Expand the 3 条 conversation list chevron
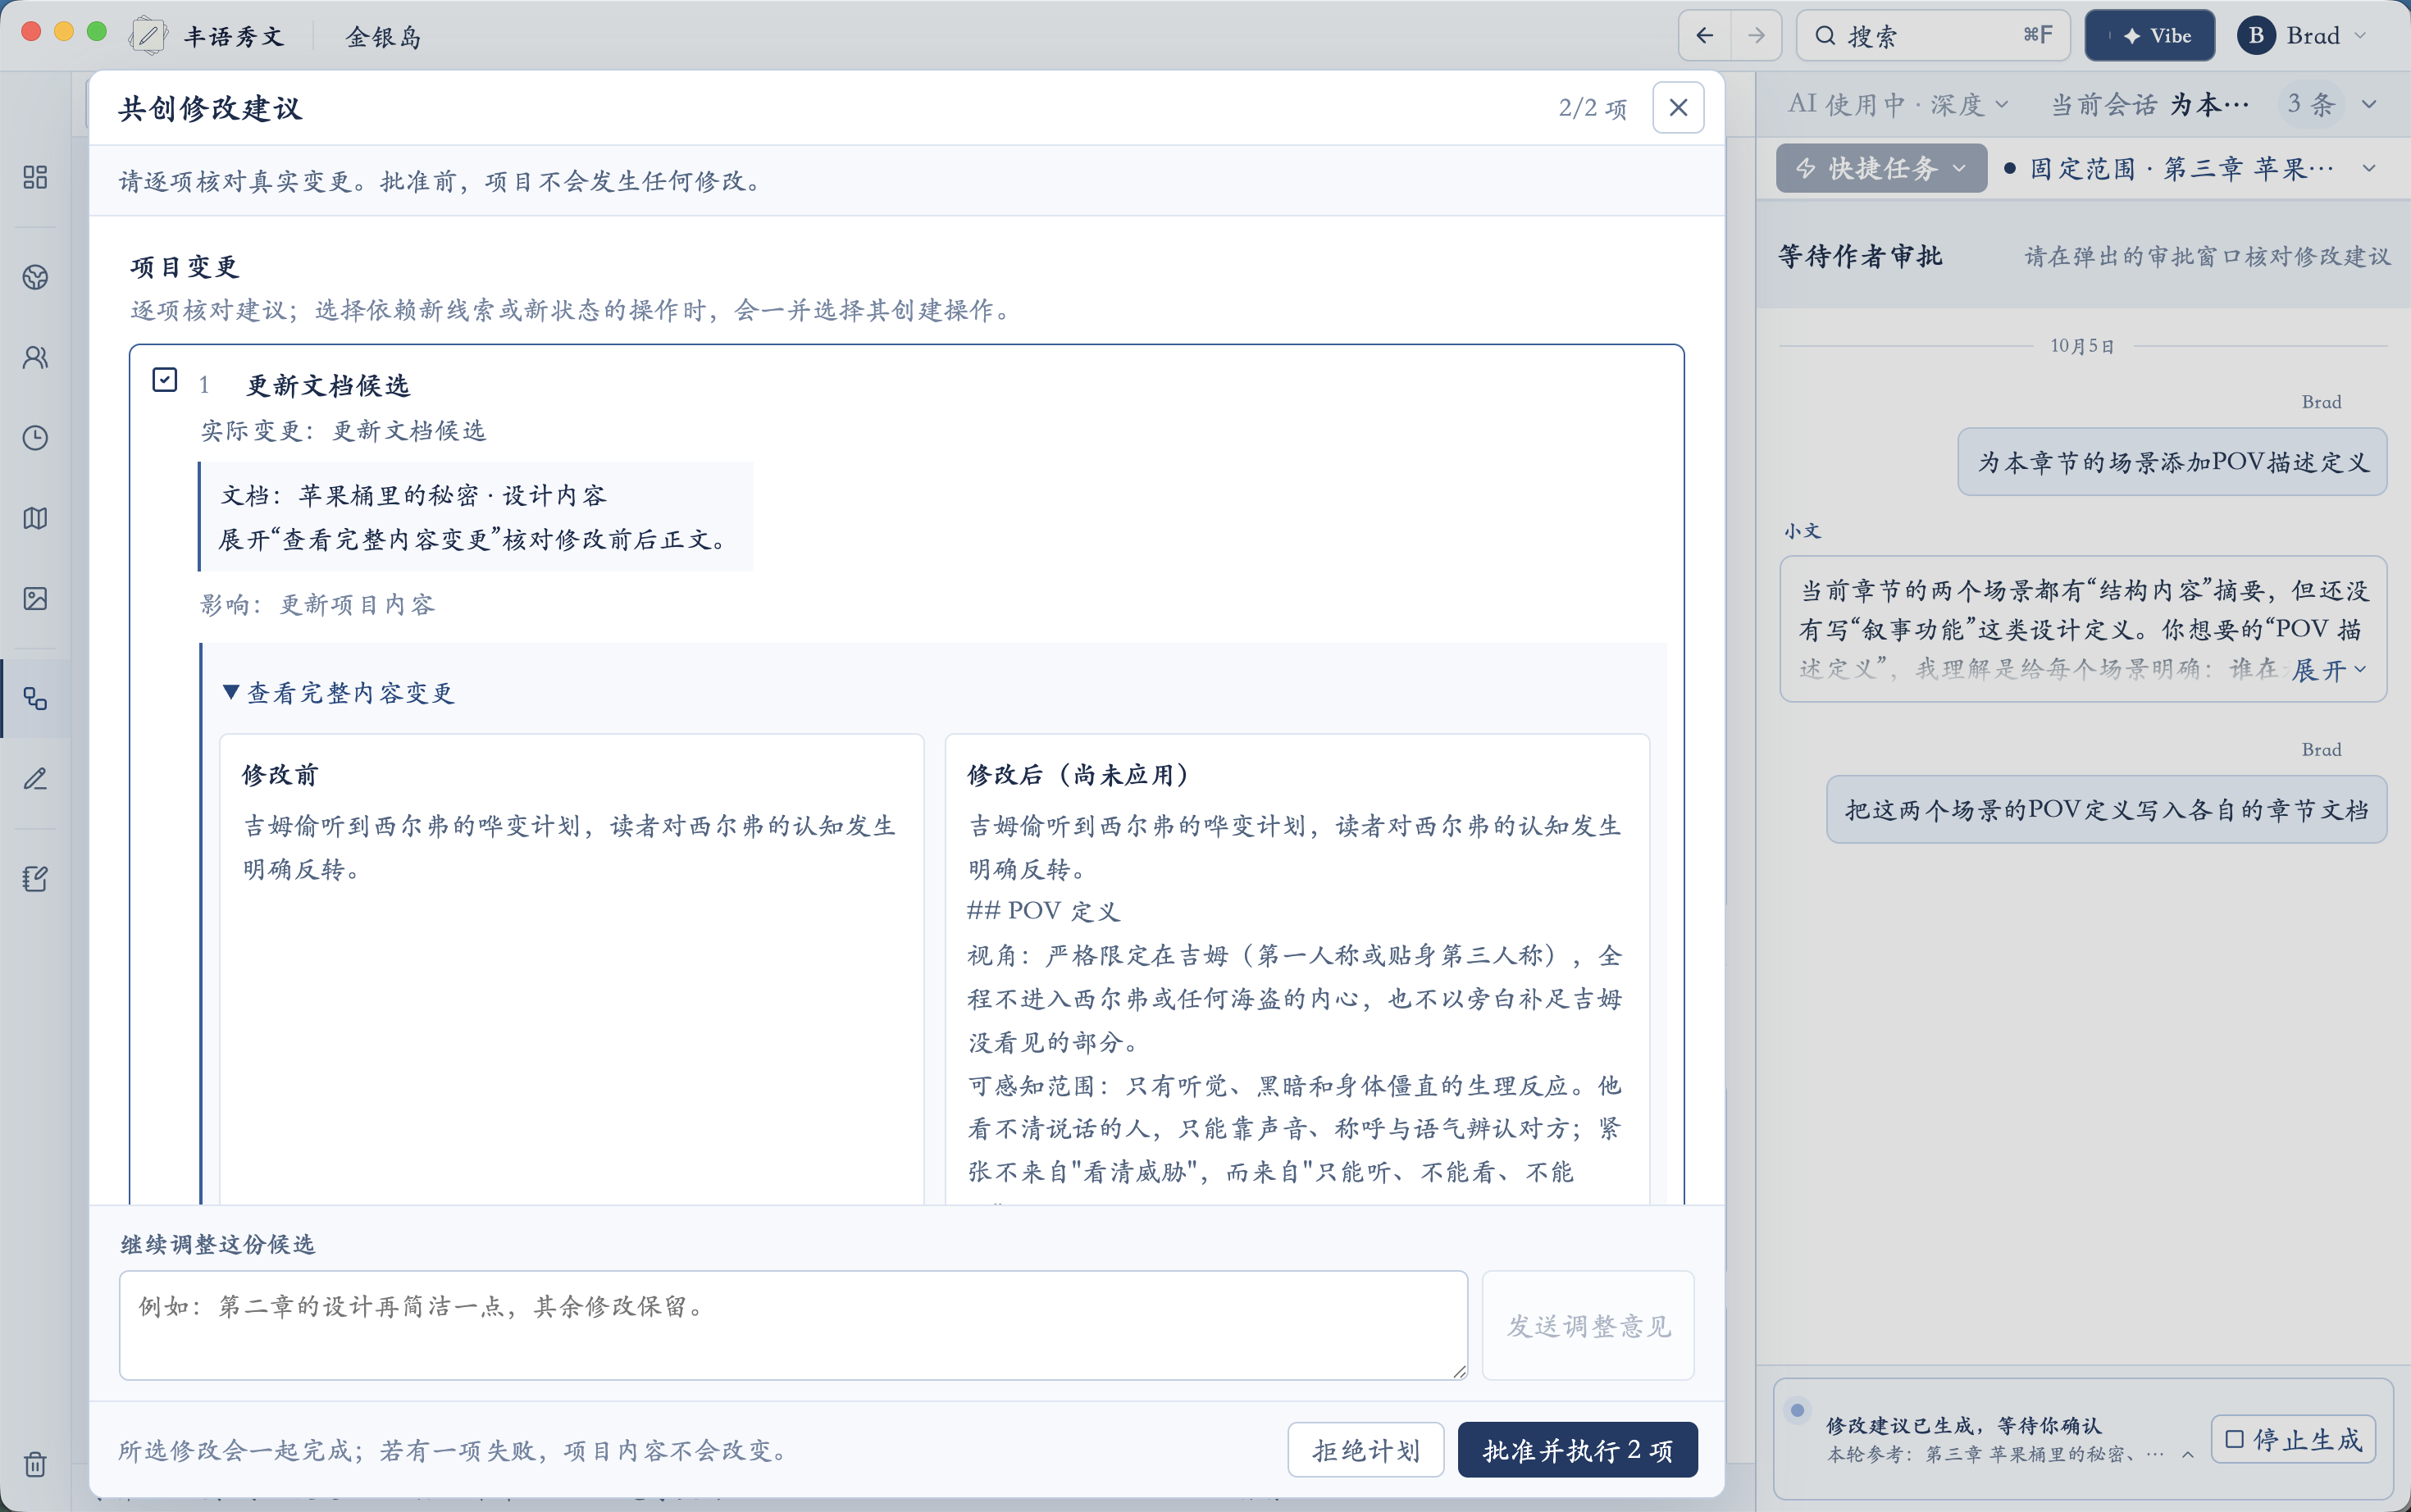This screenshot has width=2411, height=1512. tap(2369, 104)
